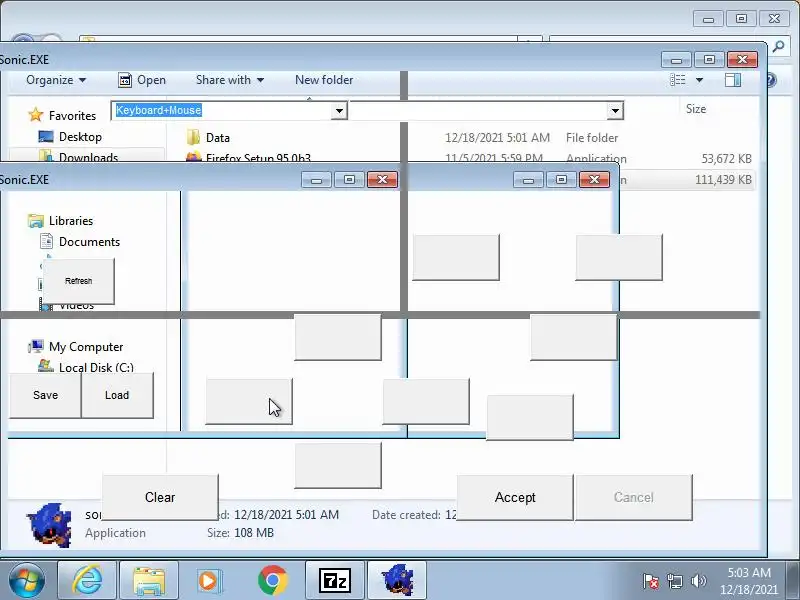The height and width of the screenshot is (600, 800).
Task: Expand the empty second combo box arrow
Action: click(x=615, y=111)
